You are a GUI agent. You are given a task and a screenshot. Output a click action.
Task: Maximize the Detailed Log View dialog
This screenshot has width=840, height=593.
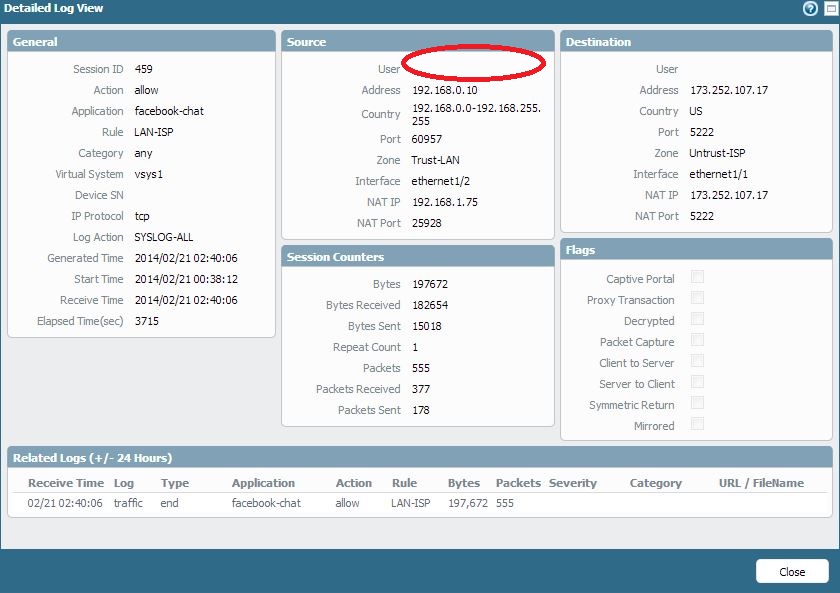(832, 9)
